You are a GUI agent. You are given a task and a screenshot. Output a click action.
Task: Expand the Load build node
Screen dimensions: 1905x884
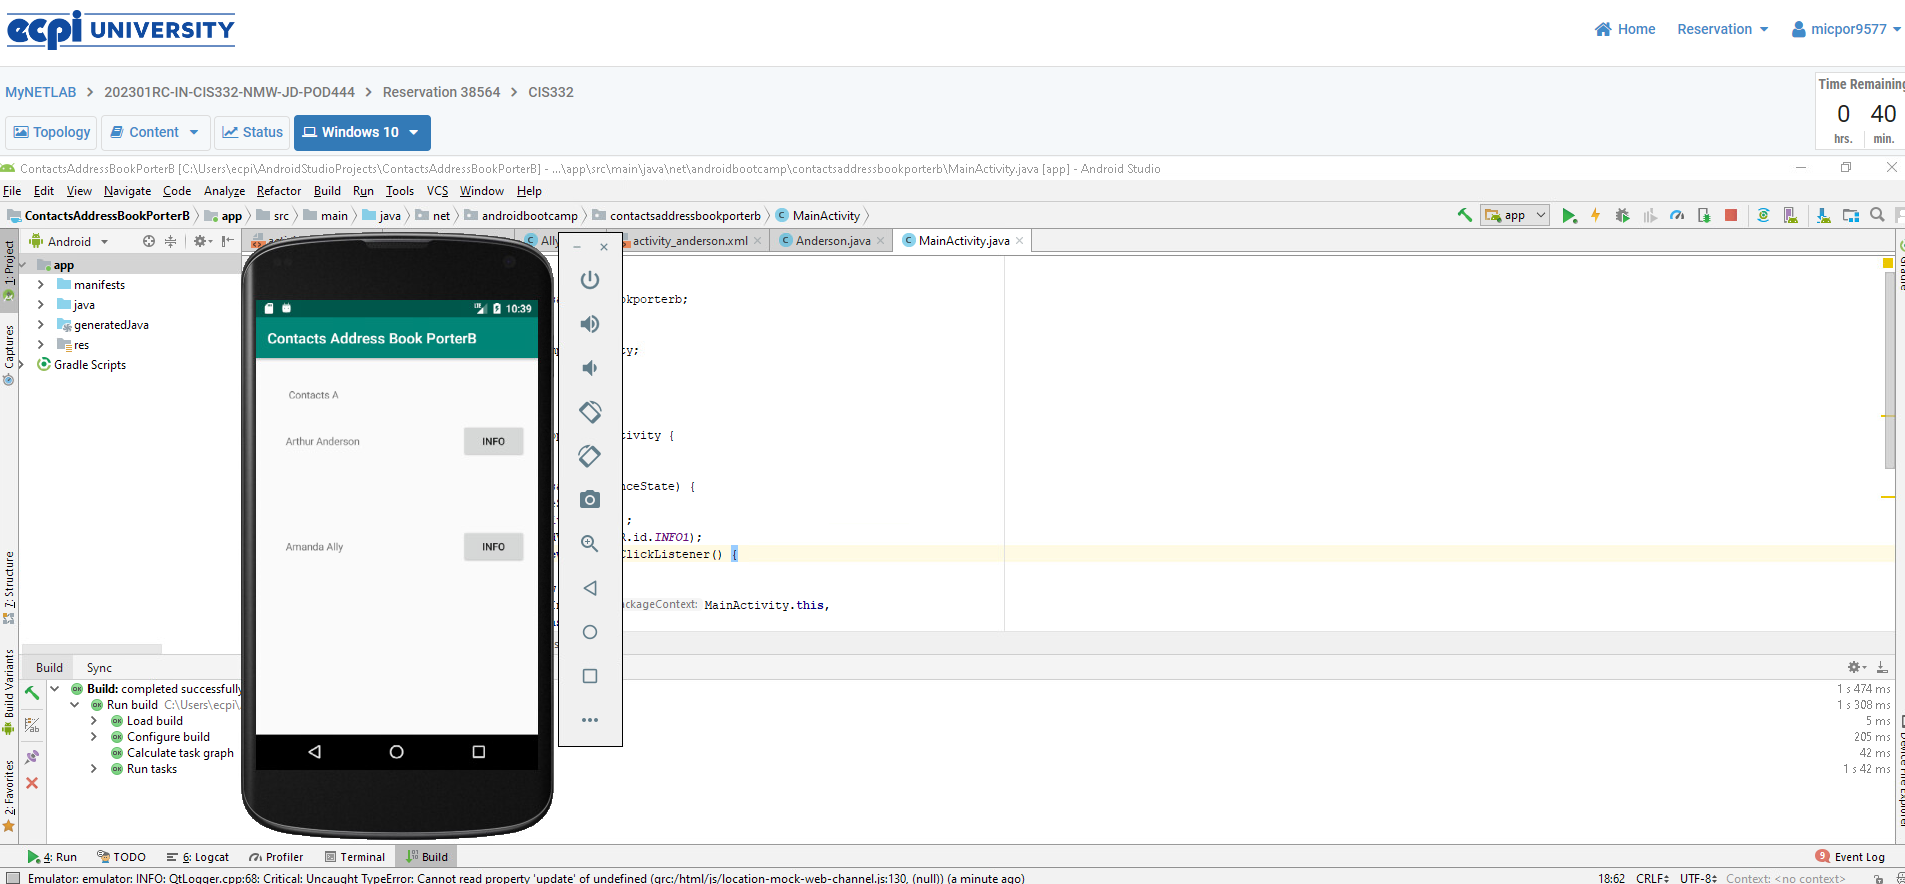[x=94, y=721]
